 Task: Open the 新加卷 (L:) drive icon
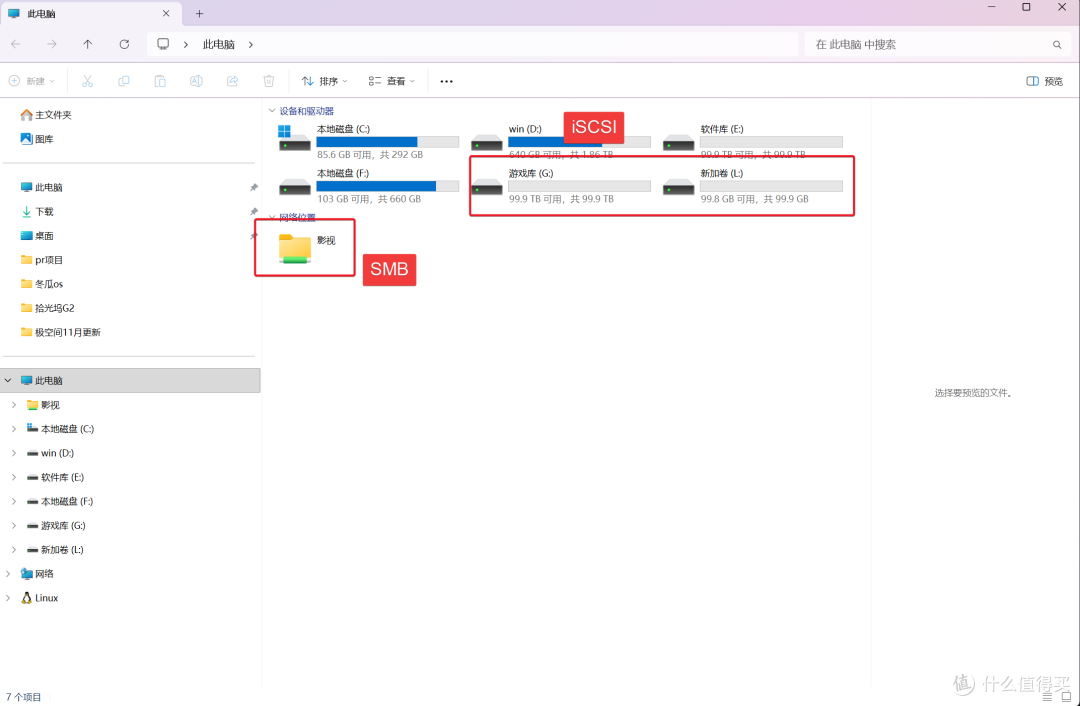coord(678,187)
